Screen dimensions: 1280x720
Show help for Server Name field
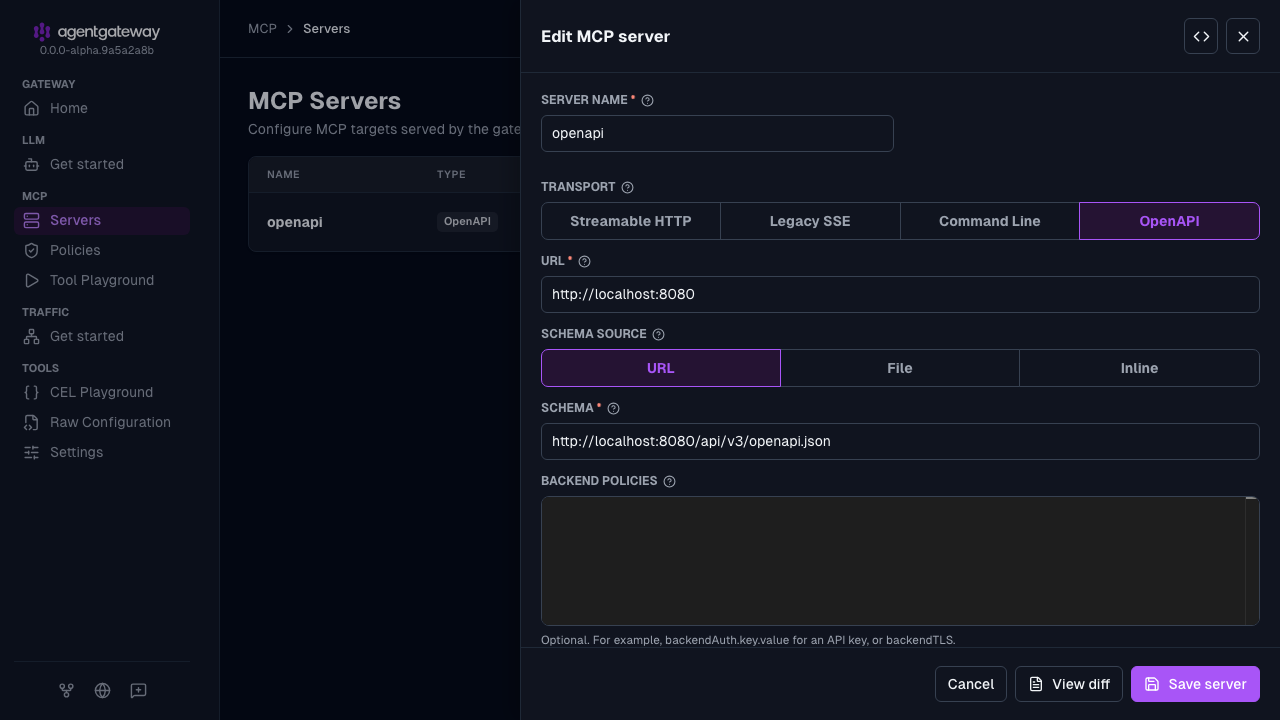click(x=647, y=100)
